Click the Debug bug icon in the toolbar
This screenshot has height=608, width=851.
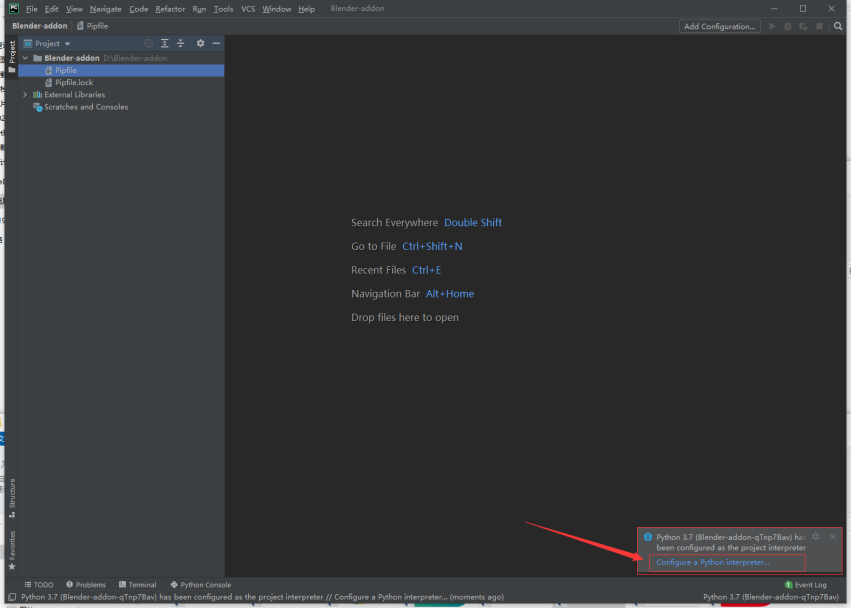(x=788, y=26)
